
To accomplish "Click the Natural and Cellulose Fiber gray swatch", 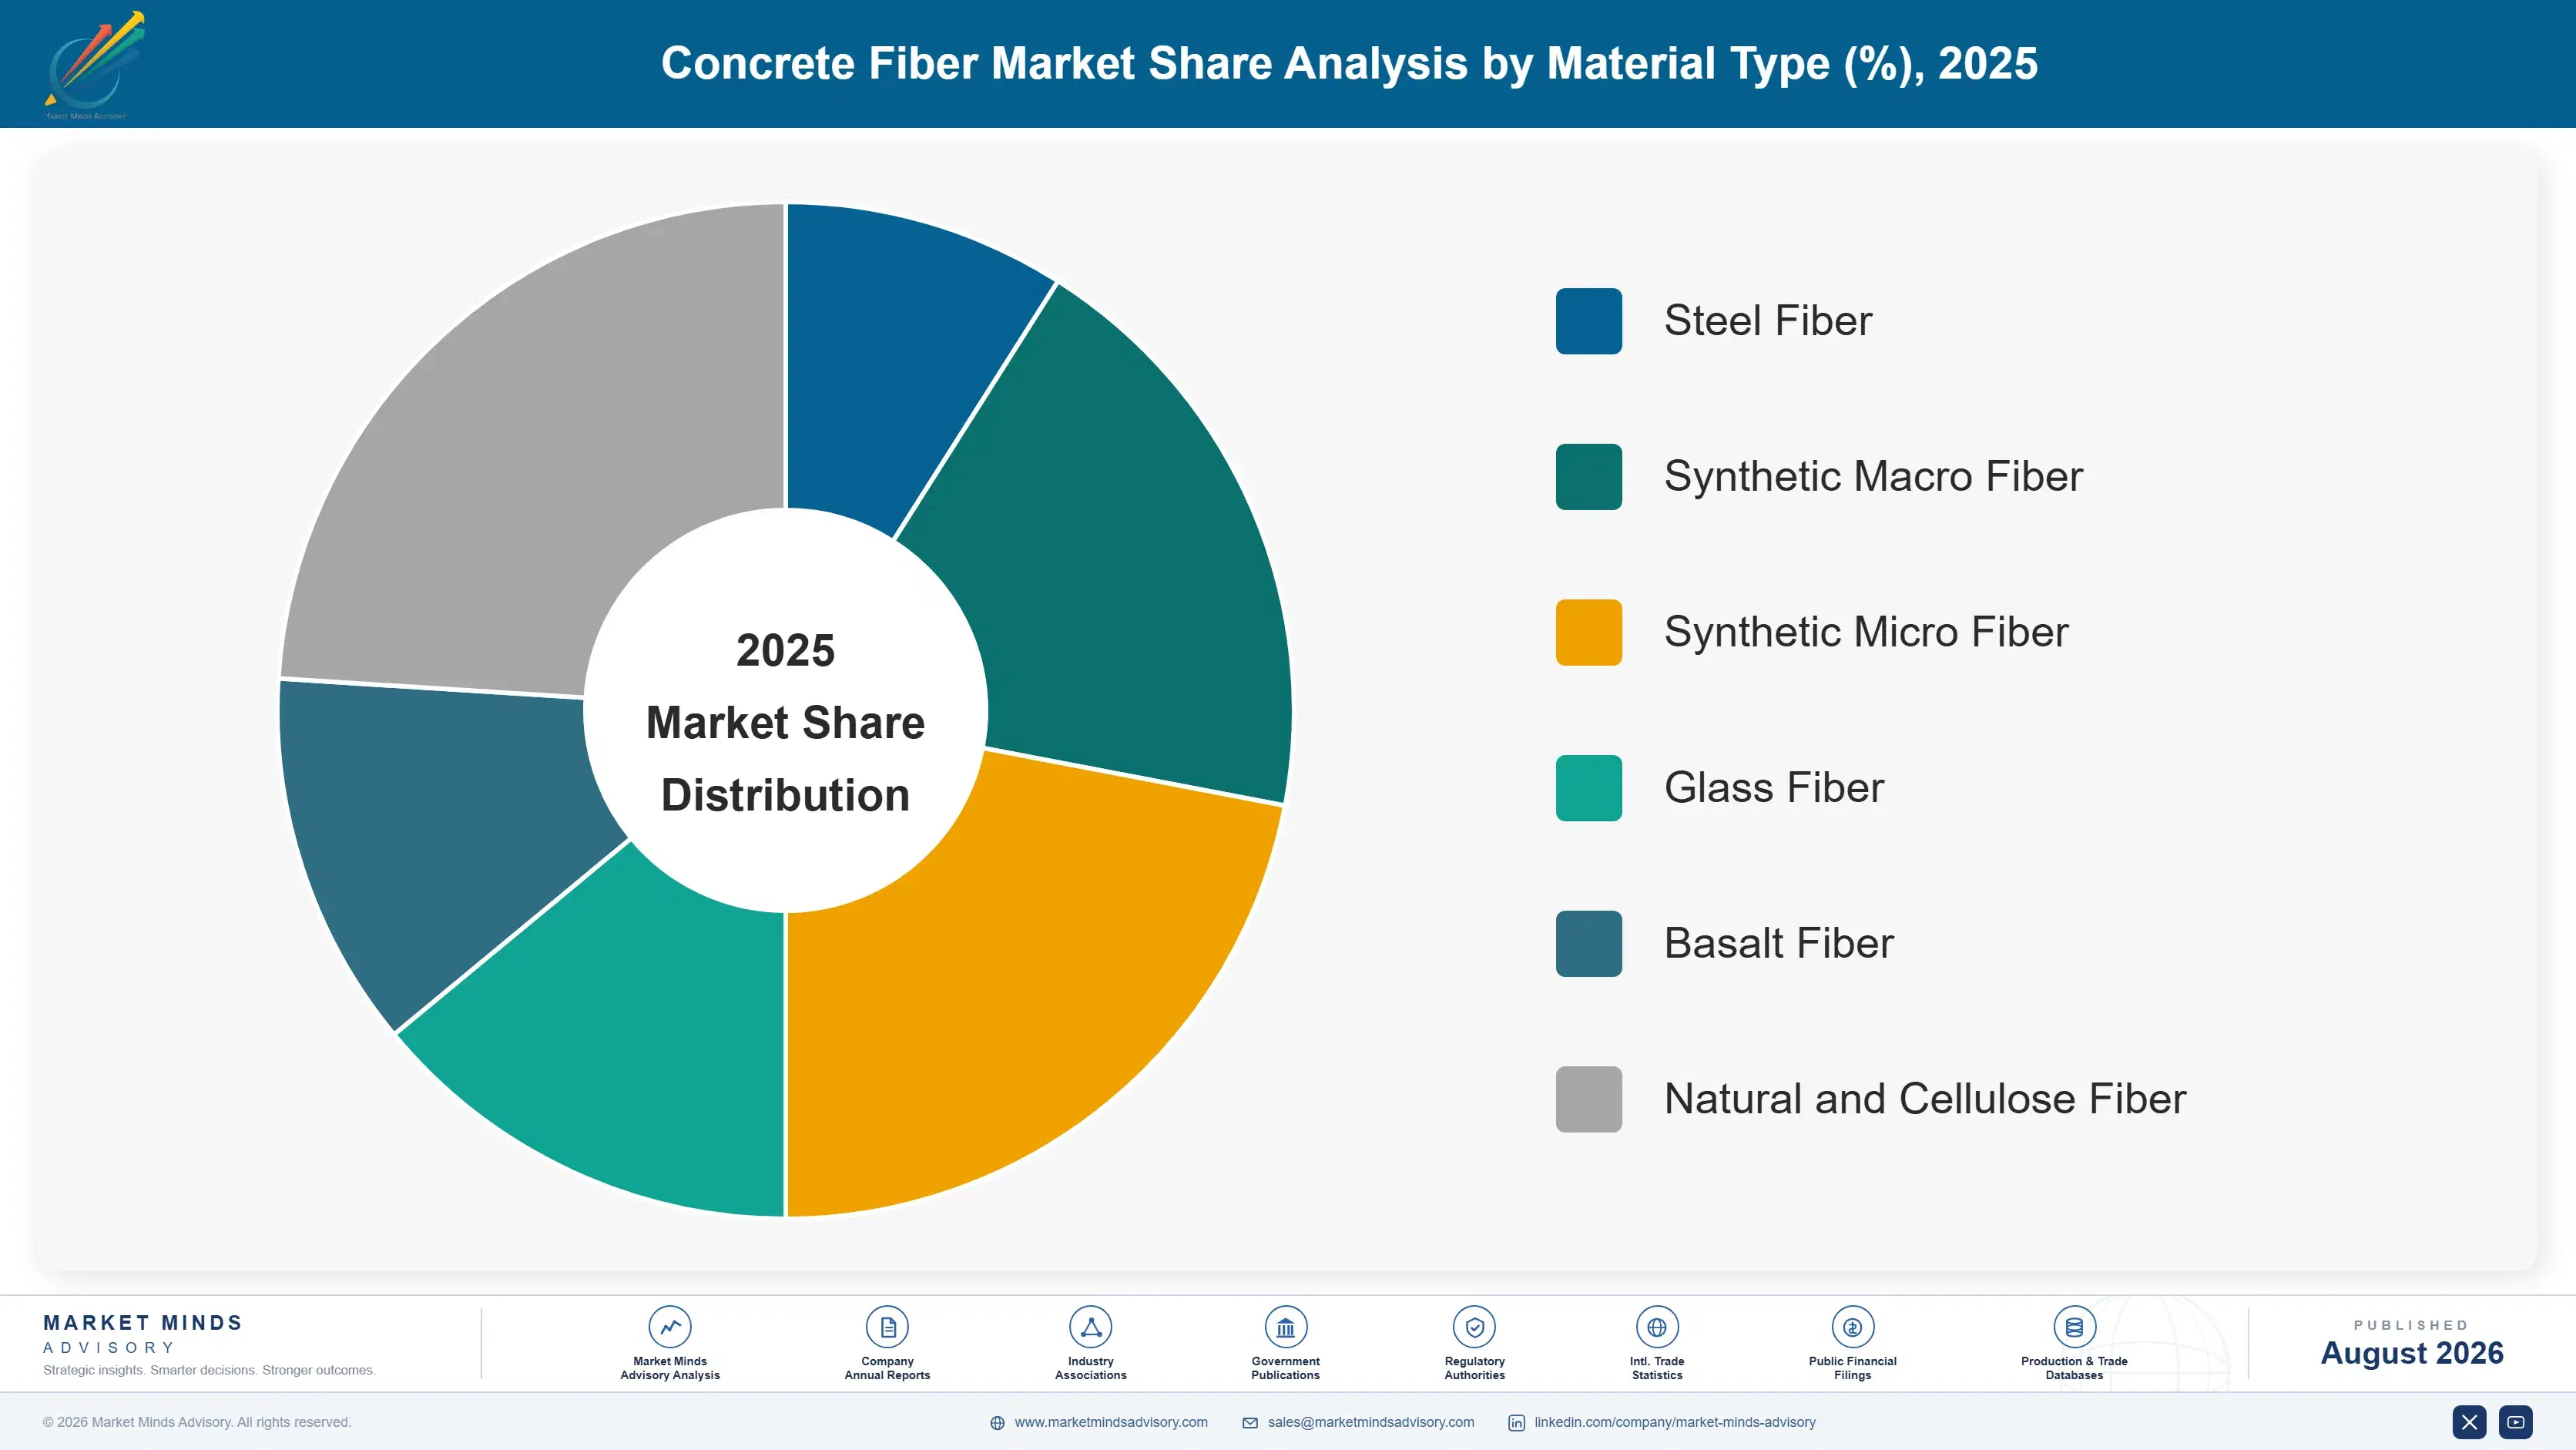I will (1588, 1099).
